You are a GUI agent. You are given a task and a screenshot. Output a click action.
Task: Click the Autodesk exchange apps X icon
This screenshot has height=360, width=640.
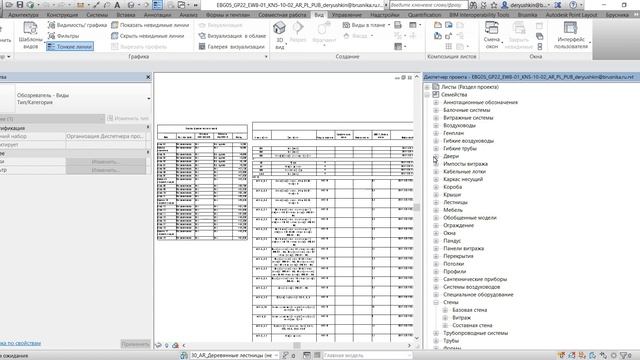[x=558, y=5]
